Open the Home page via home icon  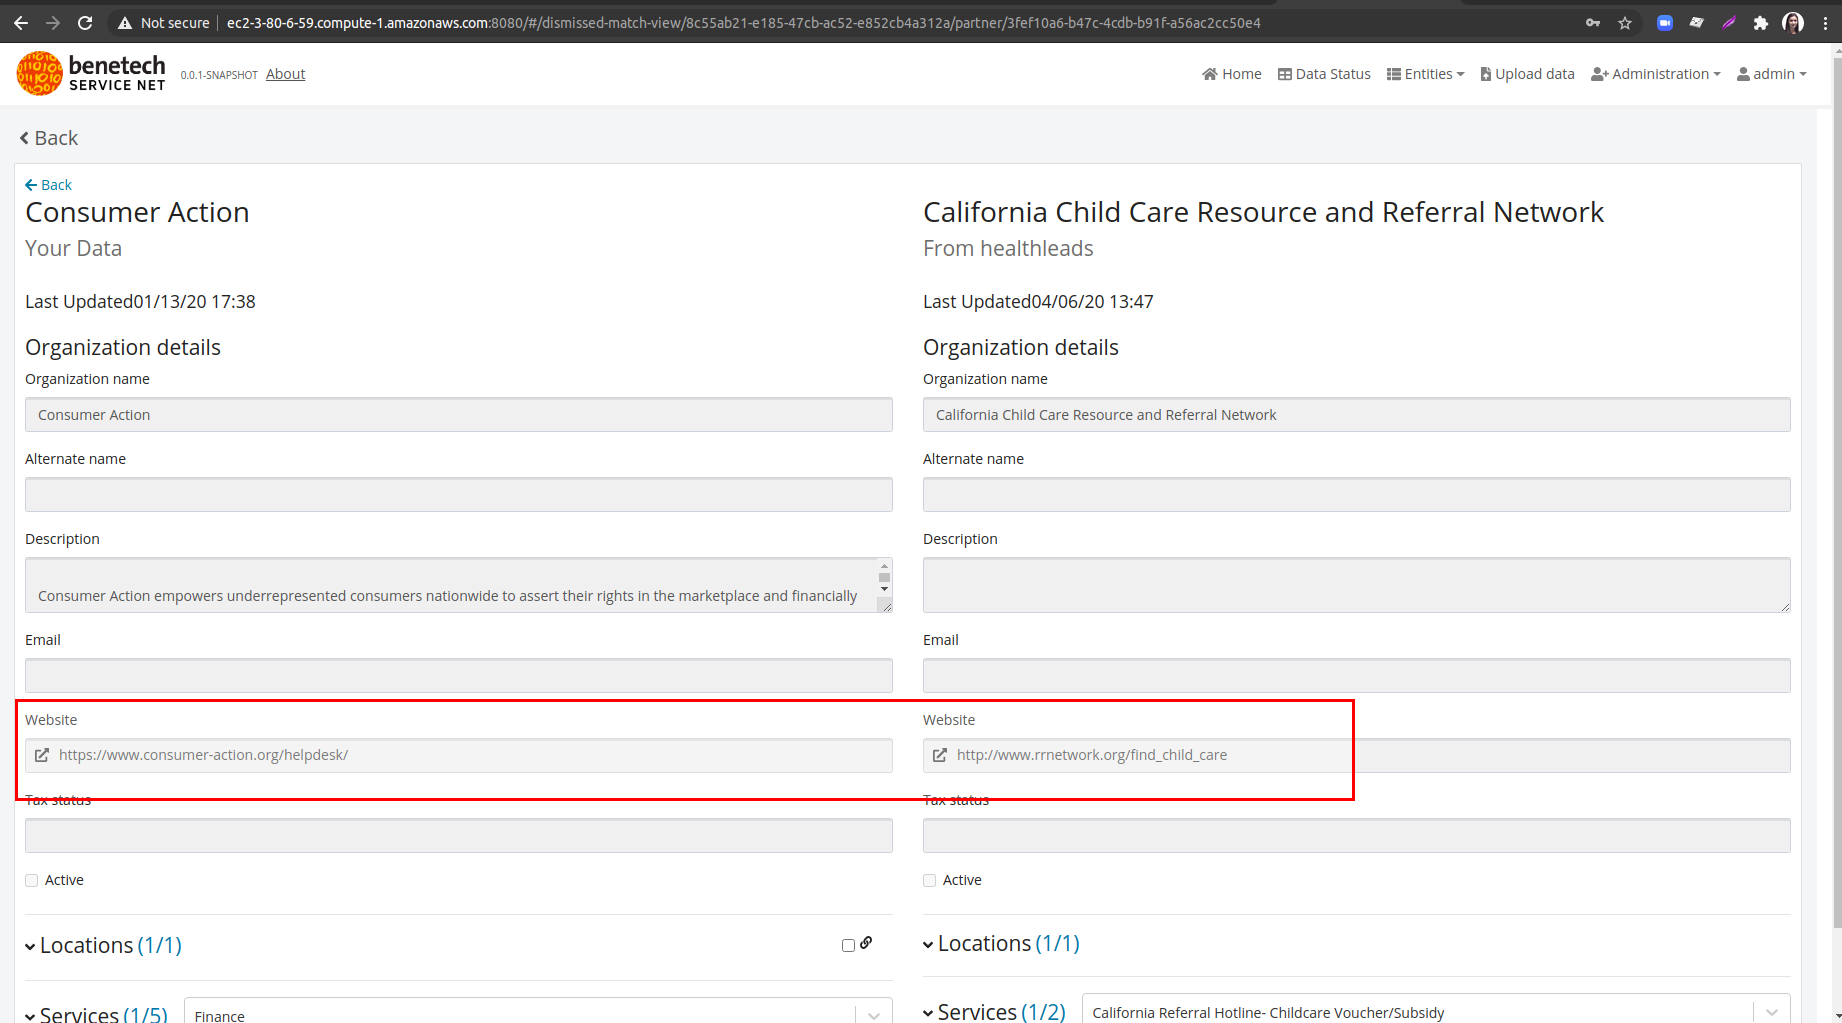click(1211, 73)
